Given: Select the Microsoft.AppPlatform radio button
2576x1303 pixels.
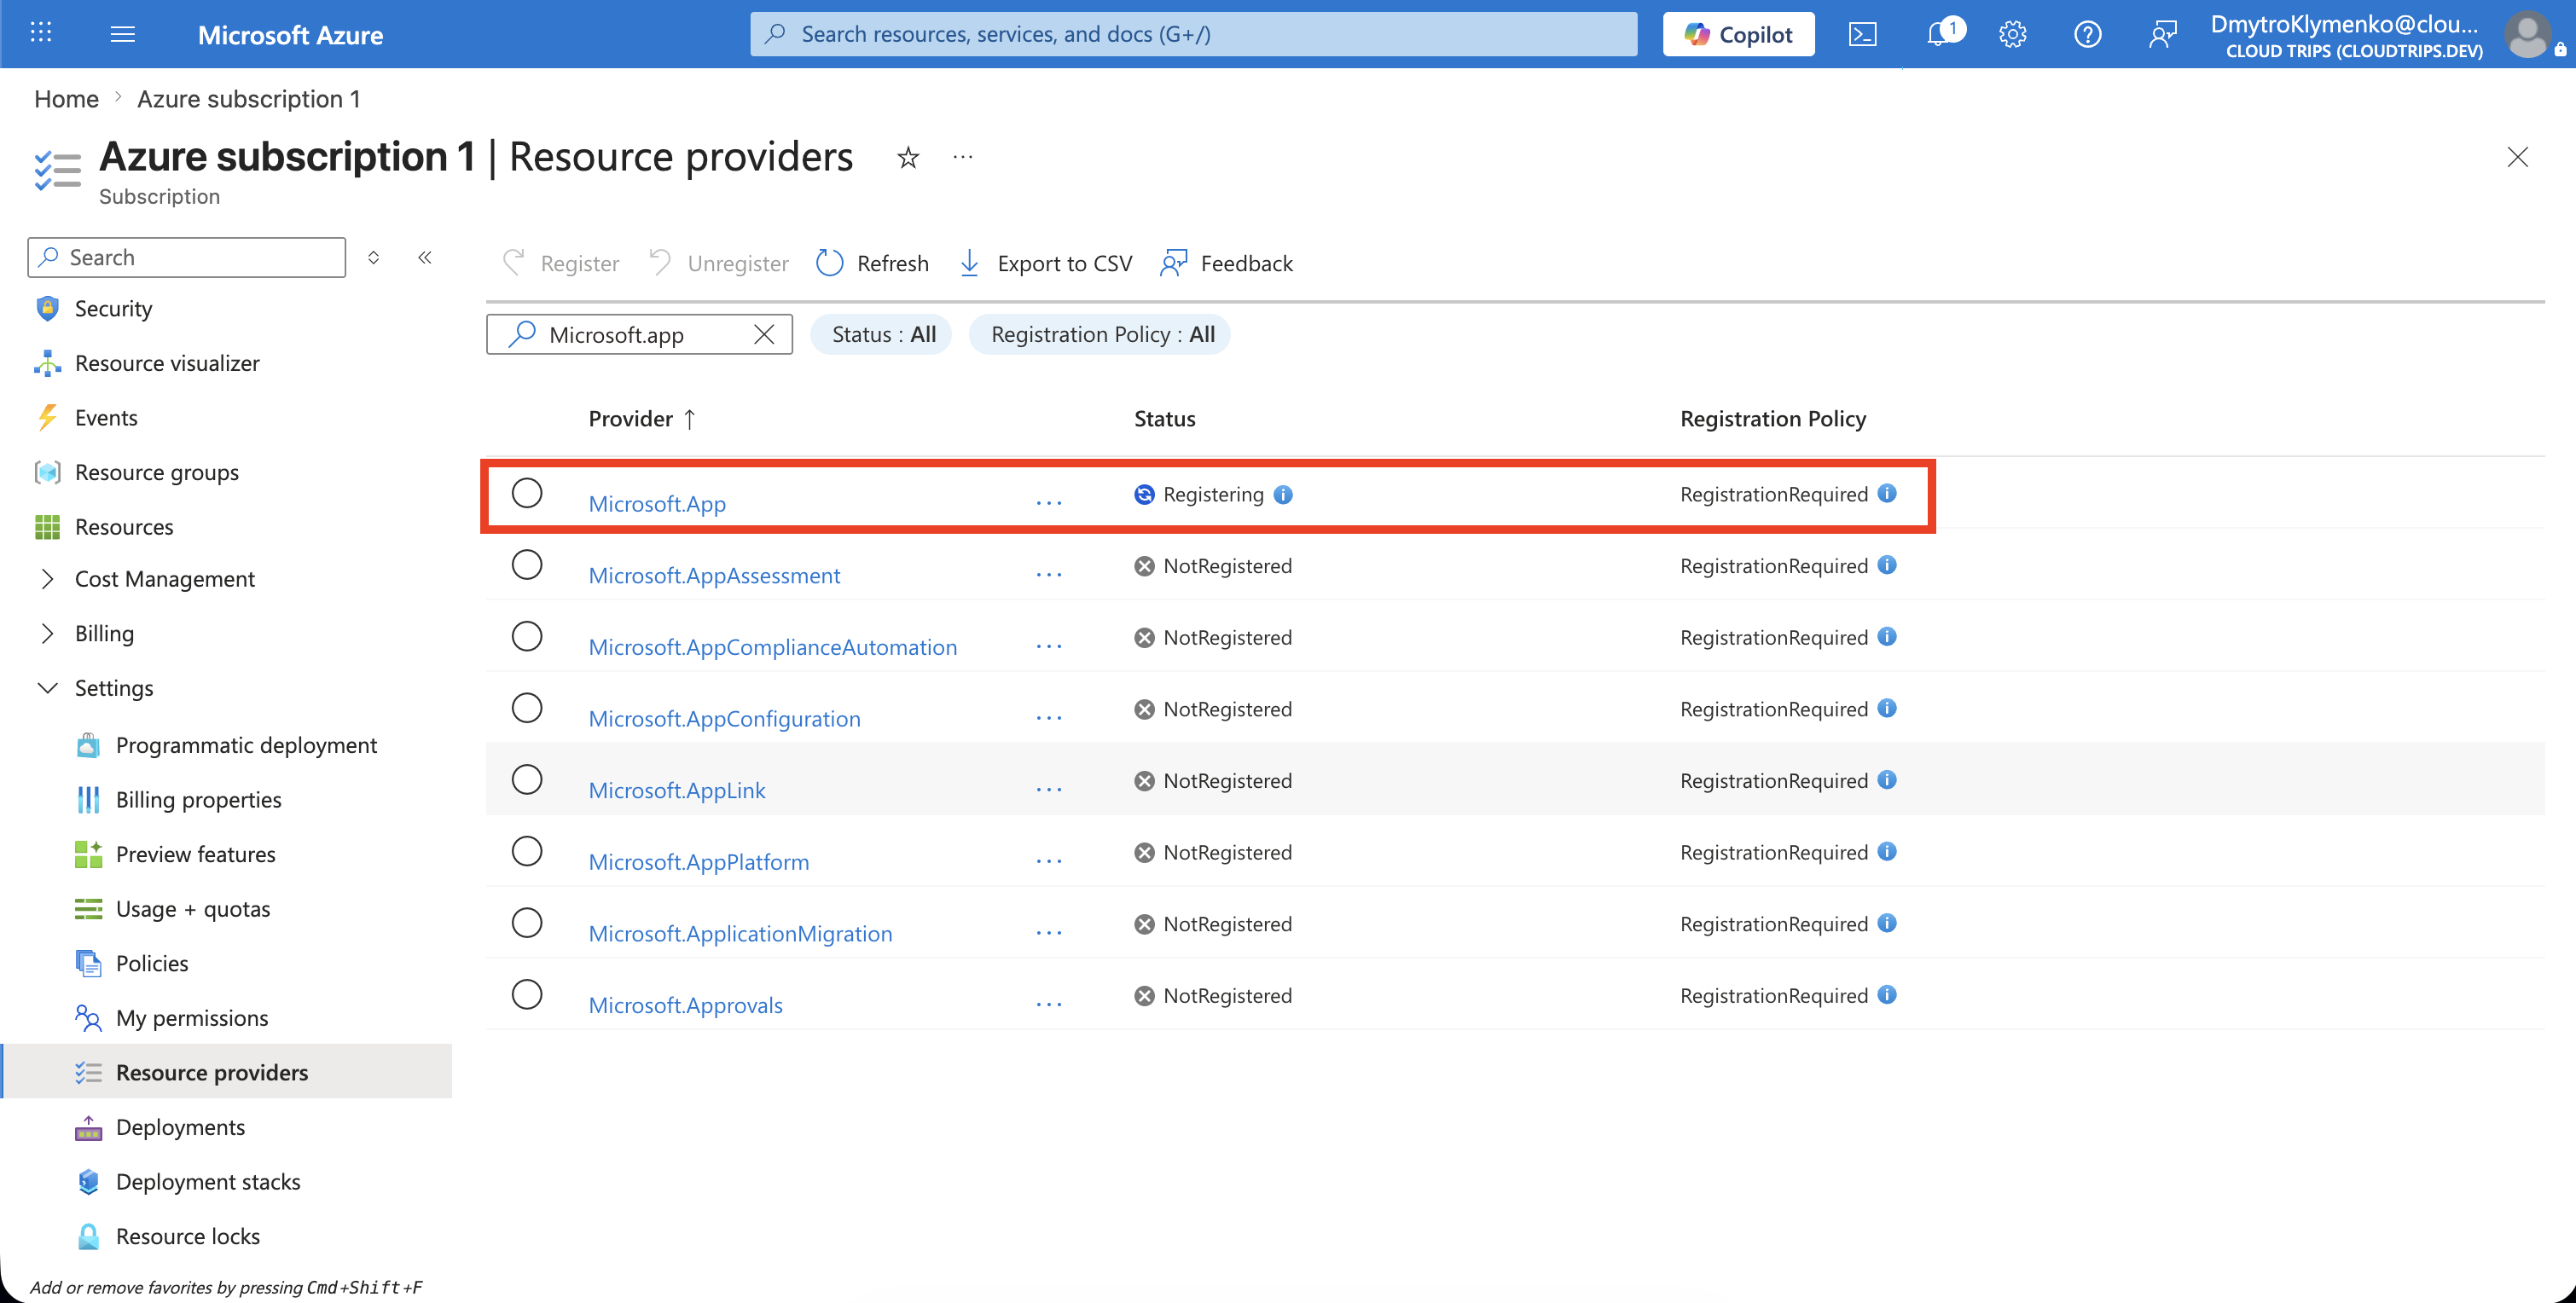Looking at the screenshot, I should (x=527, y=851).
